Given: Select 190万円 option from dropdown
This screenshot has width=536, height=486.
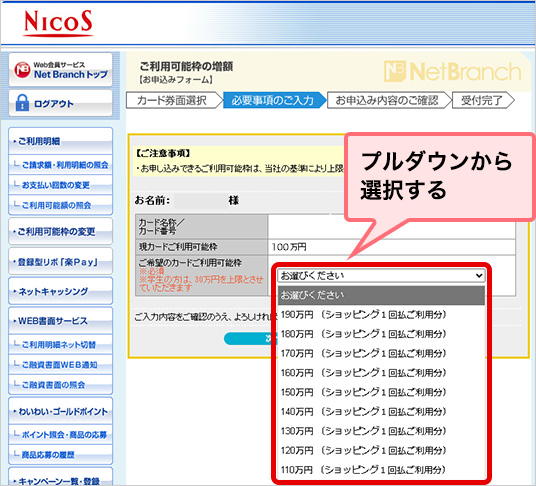Looking at the screenshot, I should [381, 314].
